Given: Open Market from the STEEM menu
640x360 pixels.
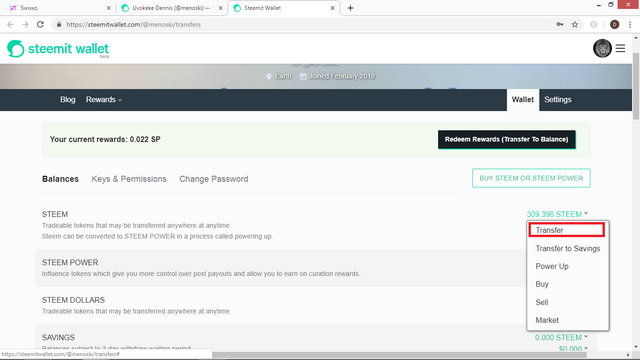Looking at the screenshot, I should [x=547, y=320].
